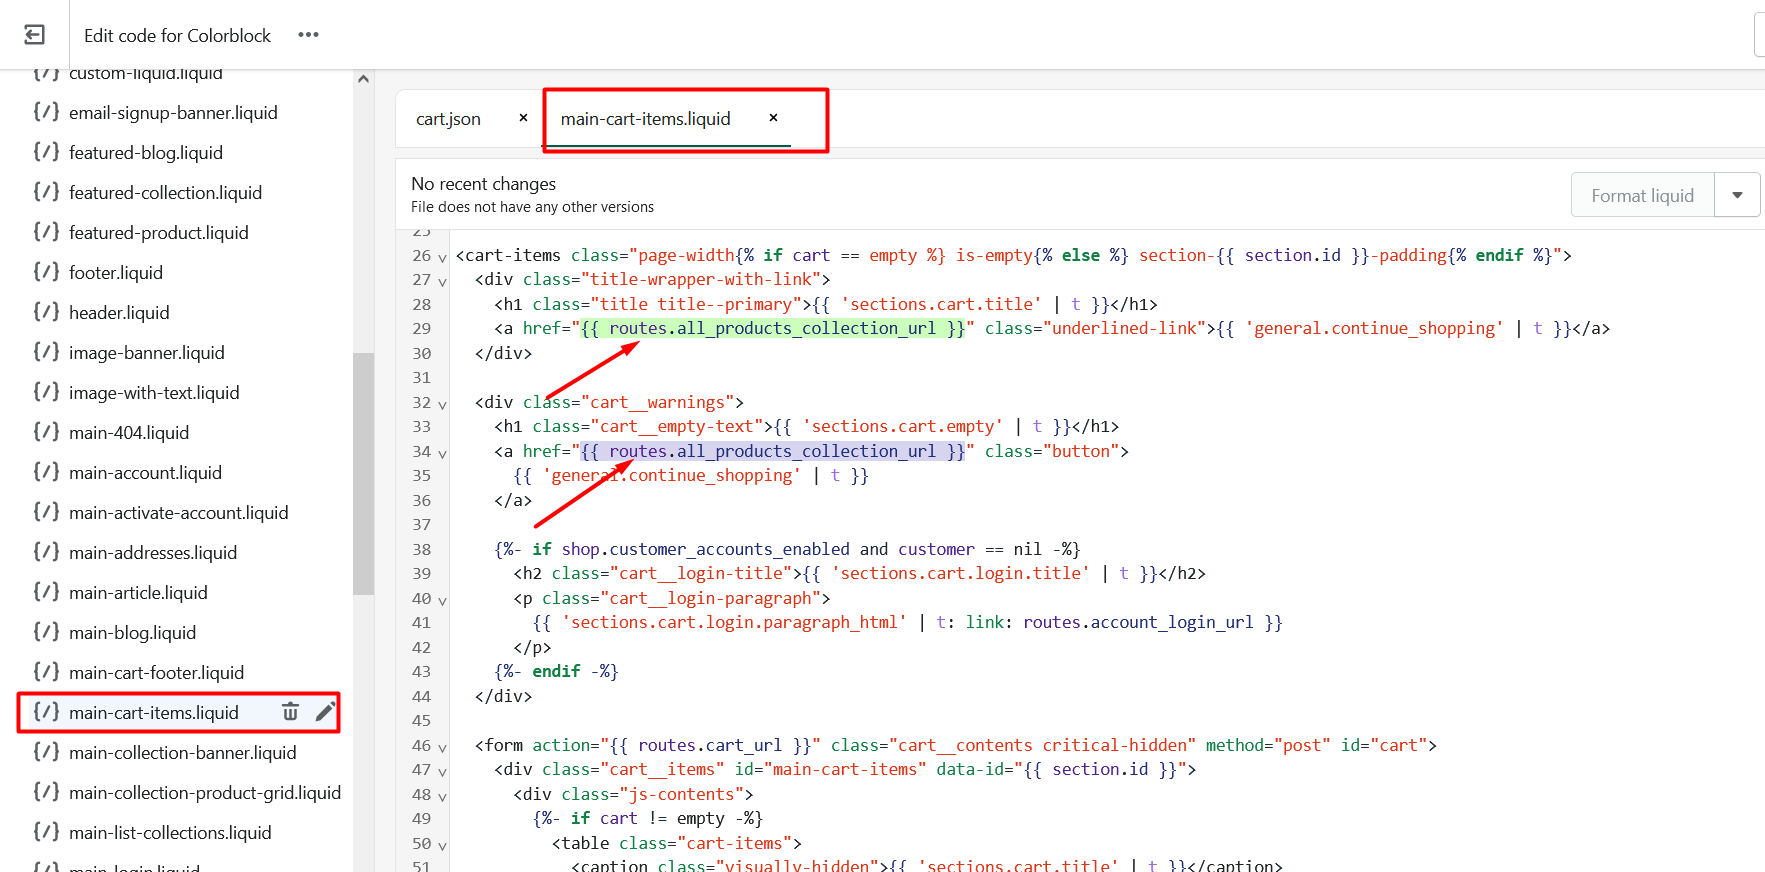Collapse the anchor tag fold at line 34
The width and height of the screenshot is (1765, 872).
point(442,453)
